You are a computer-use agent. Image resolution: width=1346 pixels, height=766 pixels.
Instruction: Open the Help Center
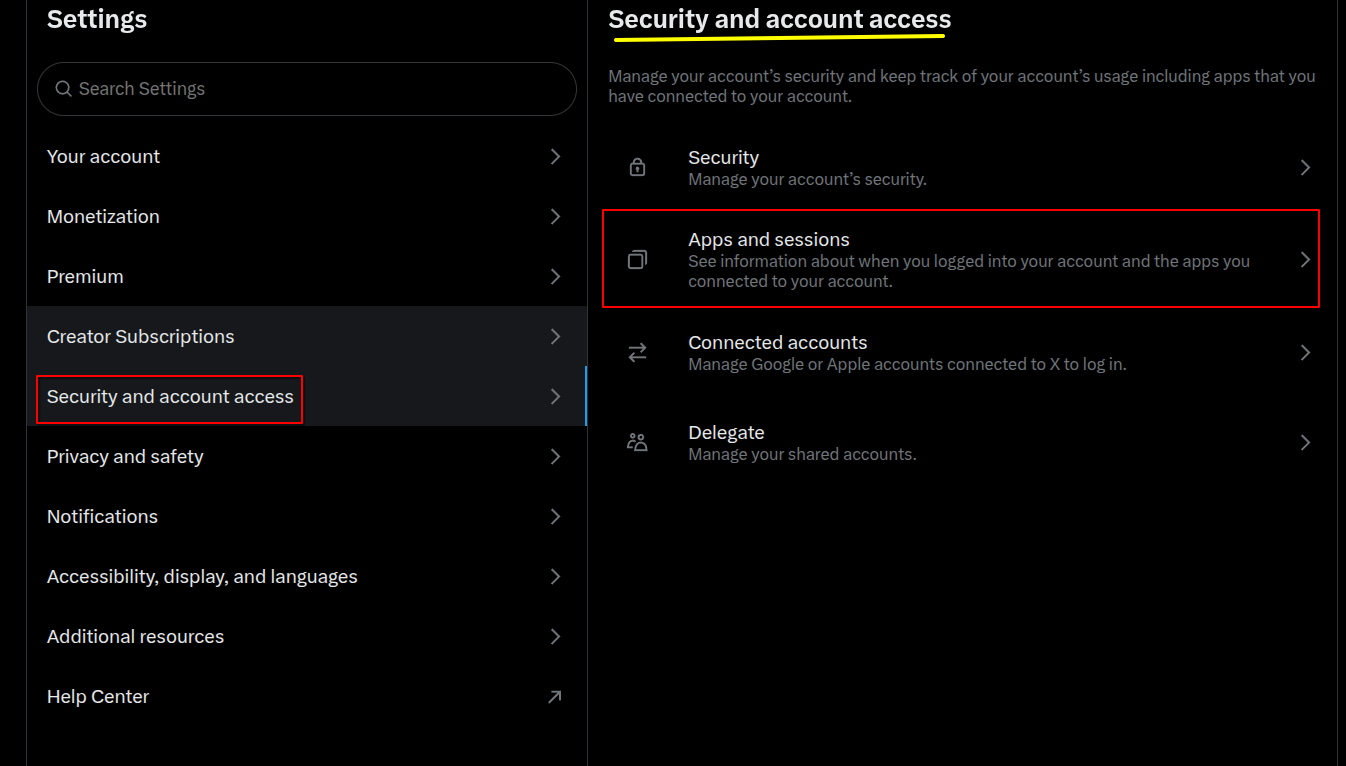pos(97,696)
